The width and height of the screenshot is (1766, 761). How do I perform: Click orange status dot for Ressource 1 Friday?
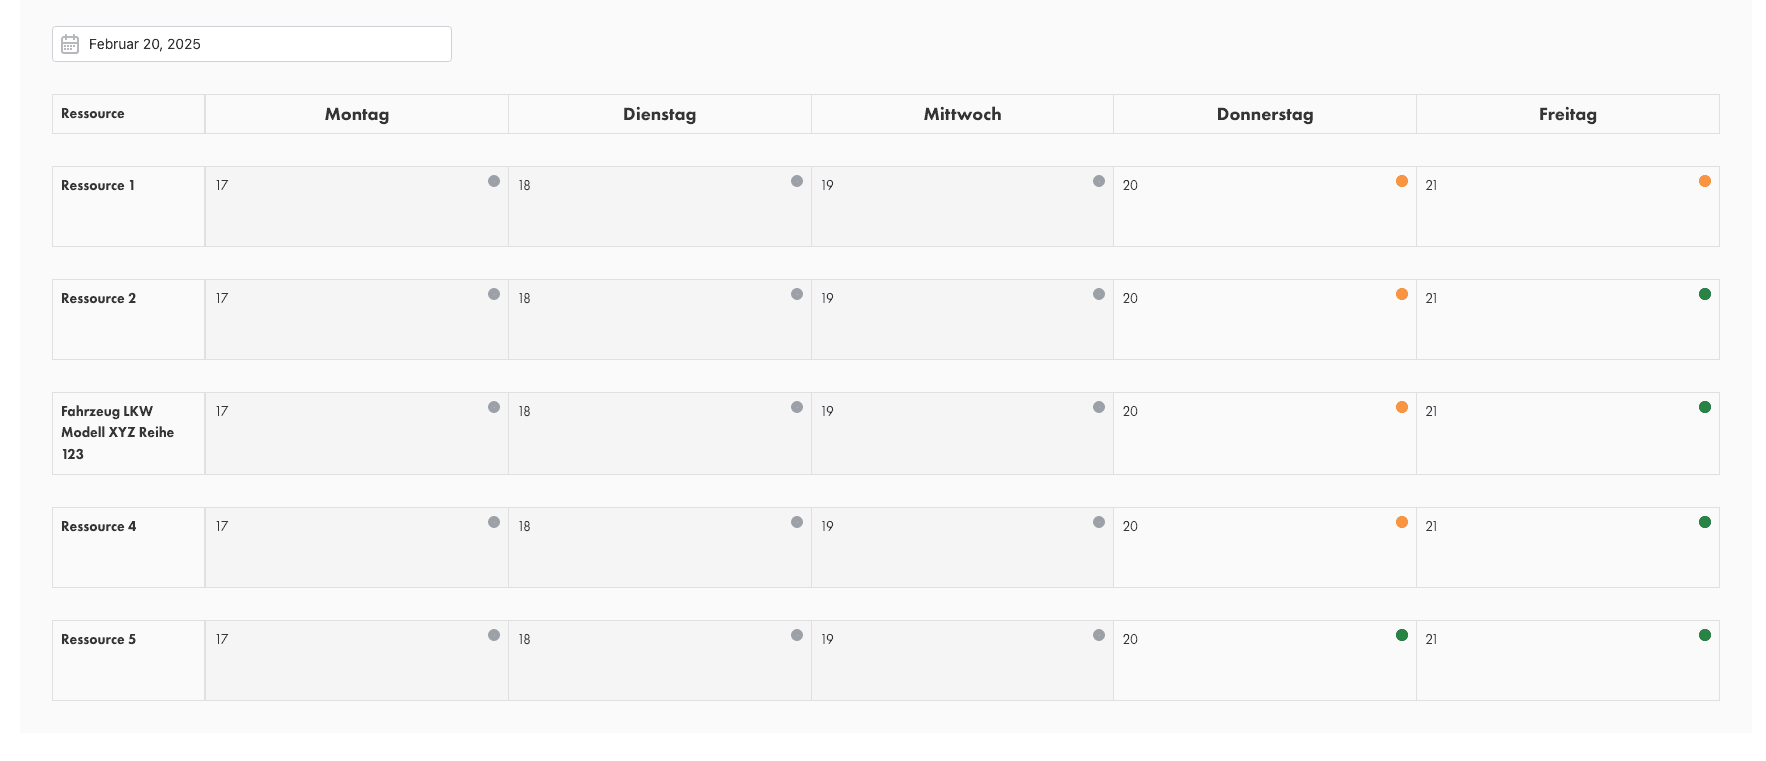pyautogui.click(x=1704, y=181)
